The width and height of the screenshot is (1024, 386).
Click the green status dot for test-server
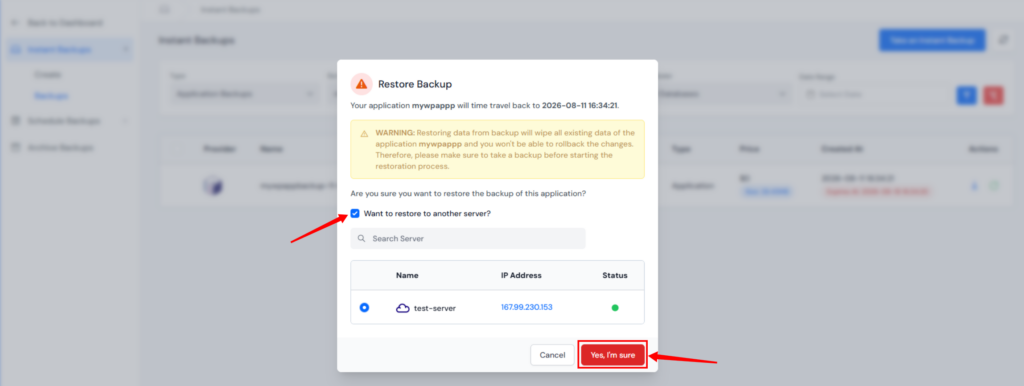(615, 308)
